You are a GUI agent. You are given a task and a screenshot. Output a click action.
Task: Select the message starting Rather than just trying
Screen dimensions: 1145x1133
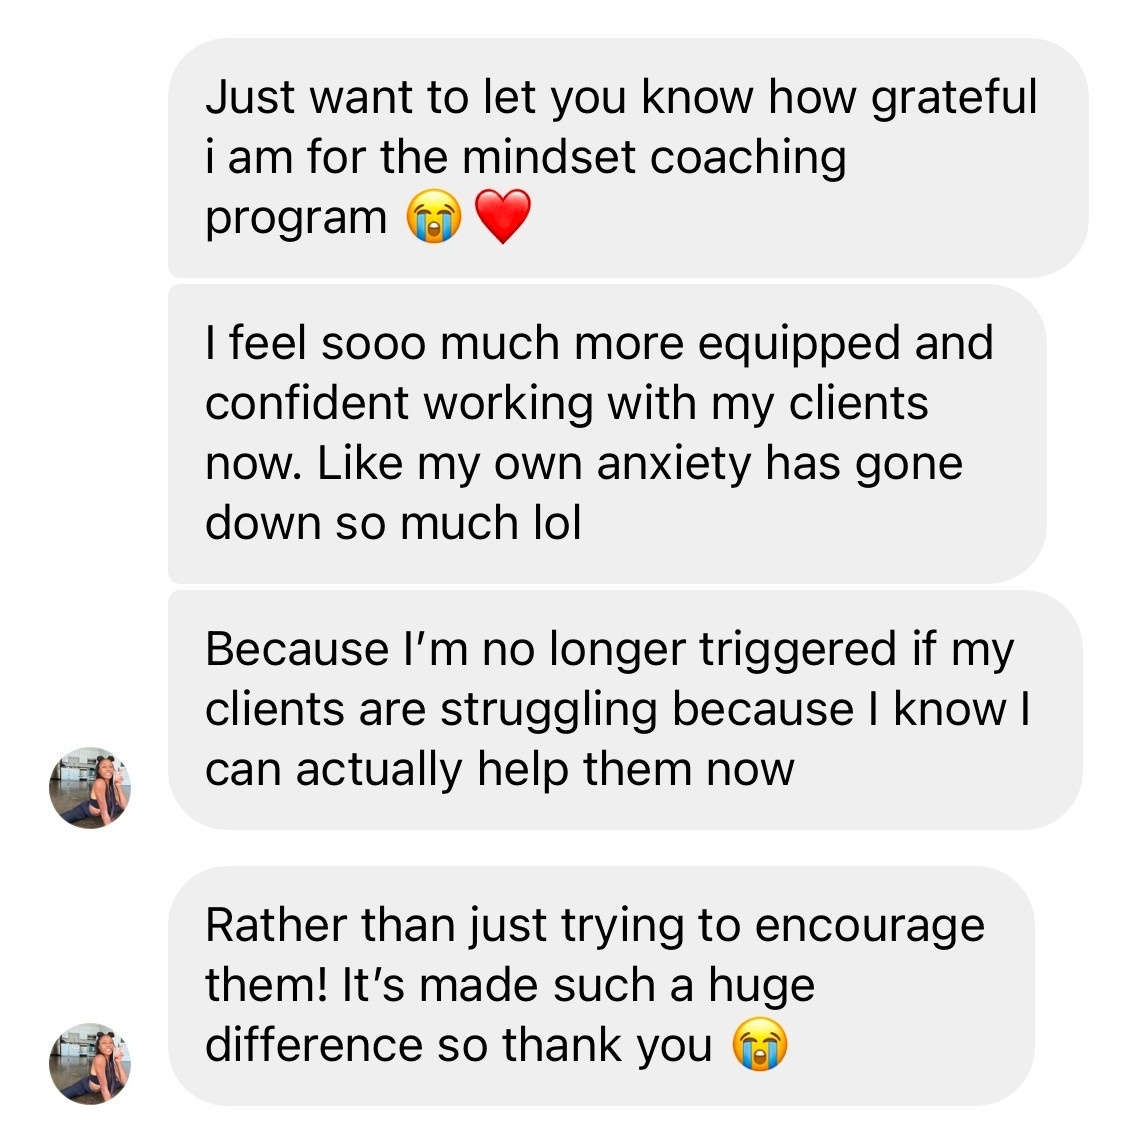coord(601,986)
